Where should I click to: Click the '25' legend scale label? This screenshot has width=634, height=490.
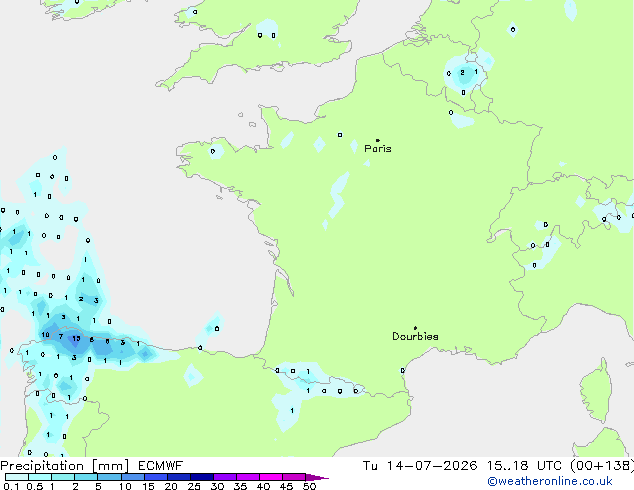pyautogui.click(x=194, y=486)
